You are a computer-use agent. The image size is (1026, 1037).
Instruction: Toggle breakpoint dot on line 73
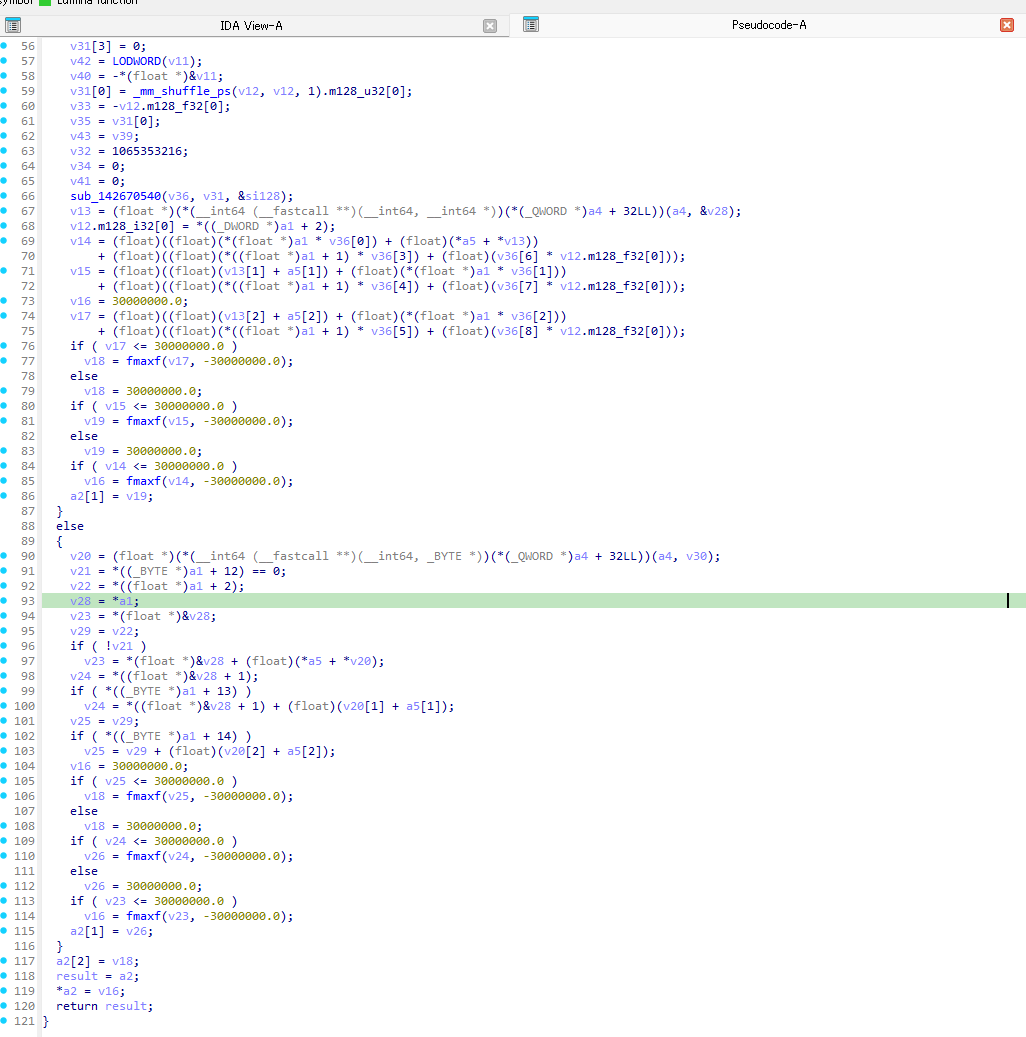[x=4, y=301]
